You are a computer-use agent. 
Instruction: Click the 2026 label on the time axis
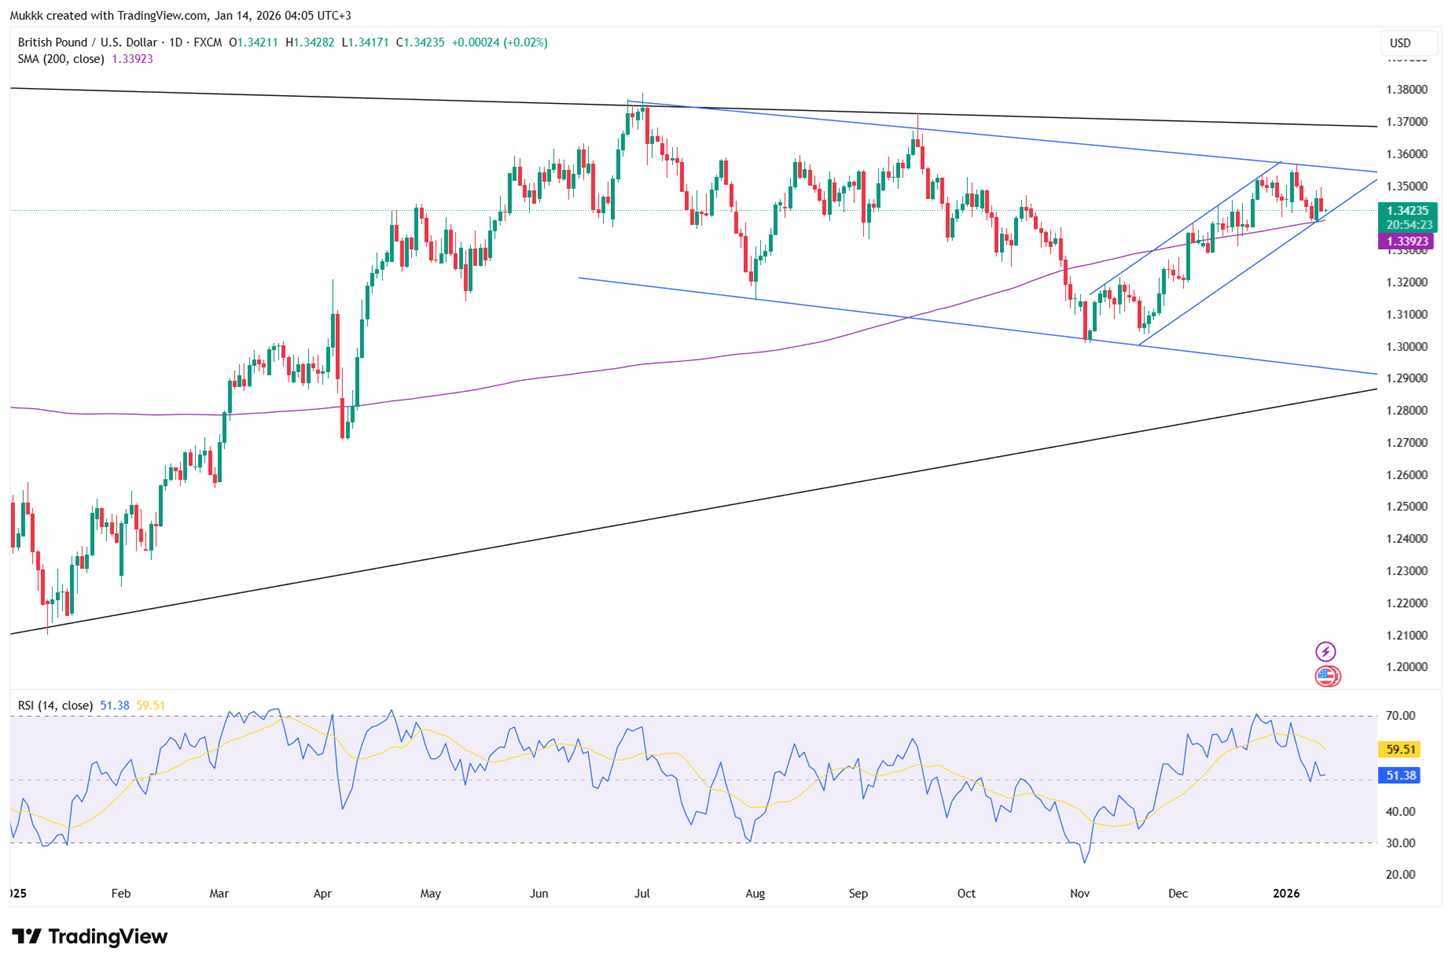coord(1286,893)
